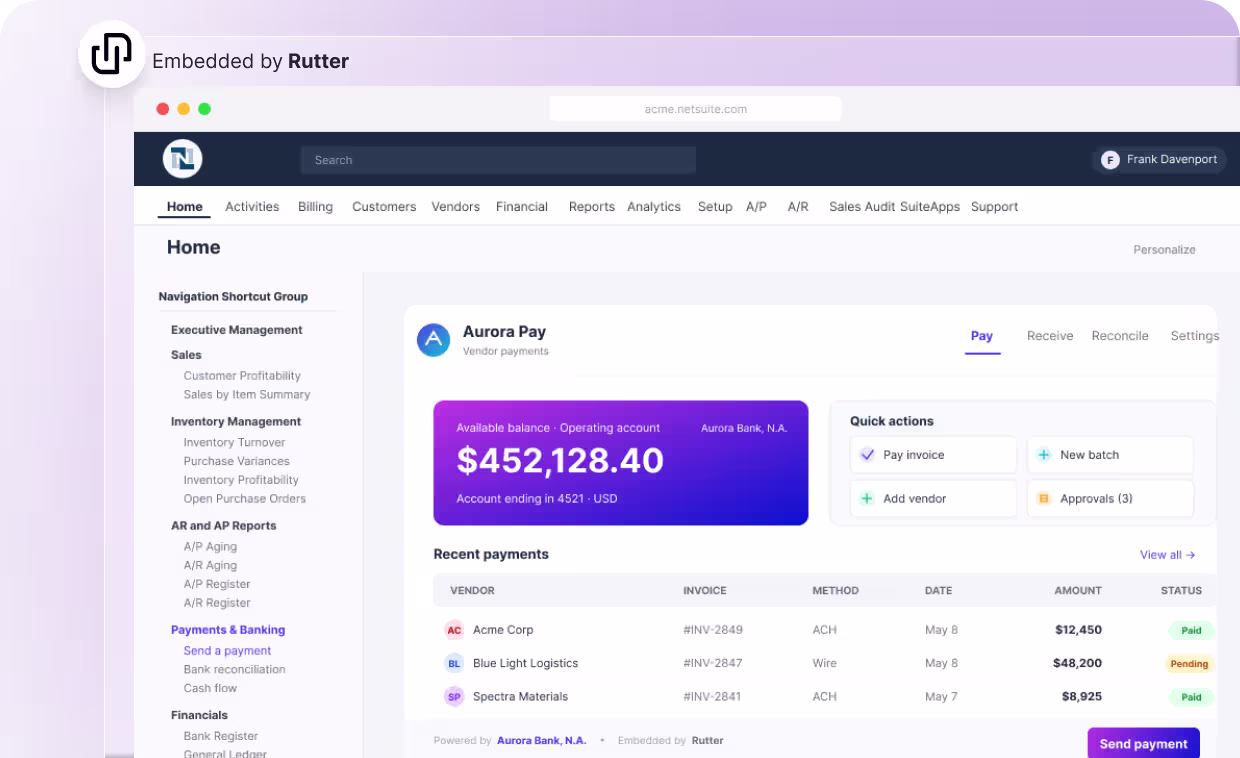The image size is (1240, 758).
Task: Click Frank Davenport's F avatar icon
Action: click(1110, 160)
